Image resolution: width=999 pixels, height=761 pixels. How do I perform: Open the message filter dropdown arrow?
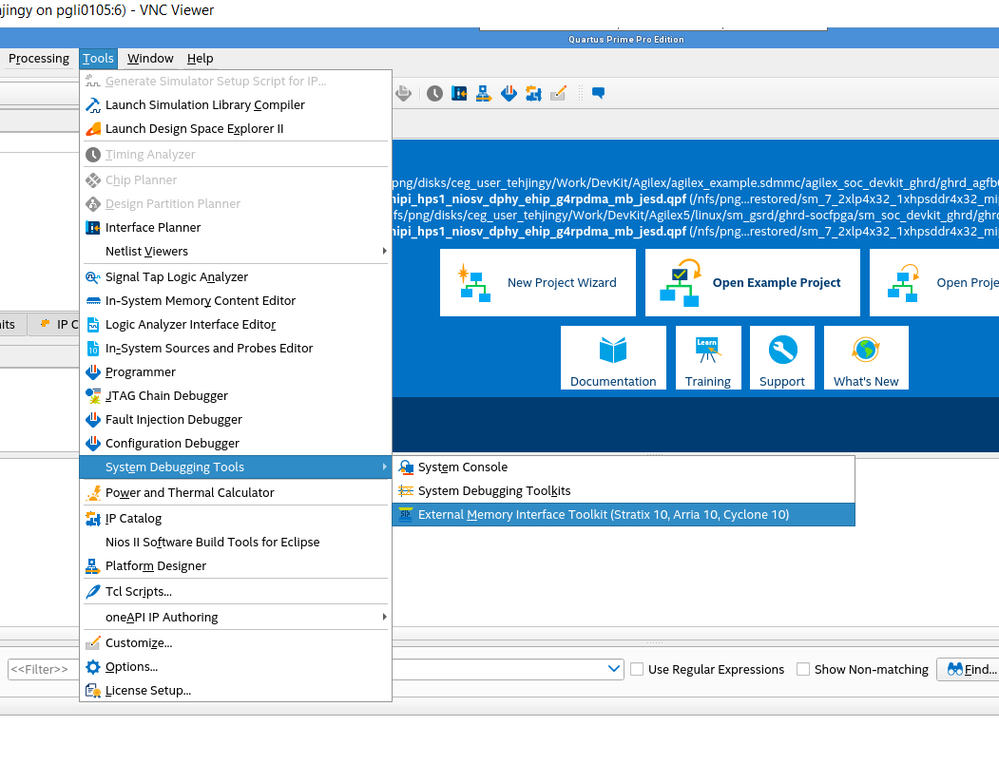pyautogui.click(x=615, y=669)
